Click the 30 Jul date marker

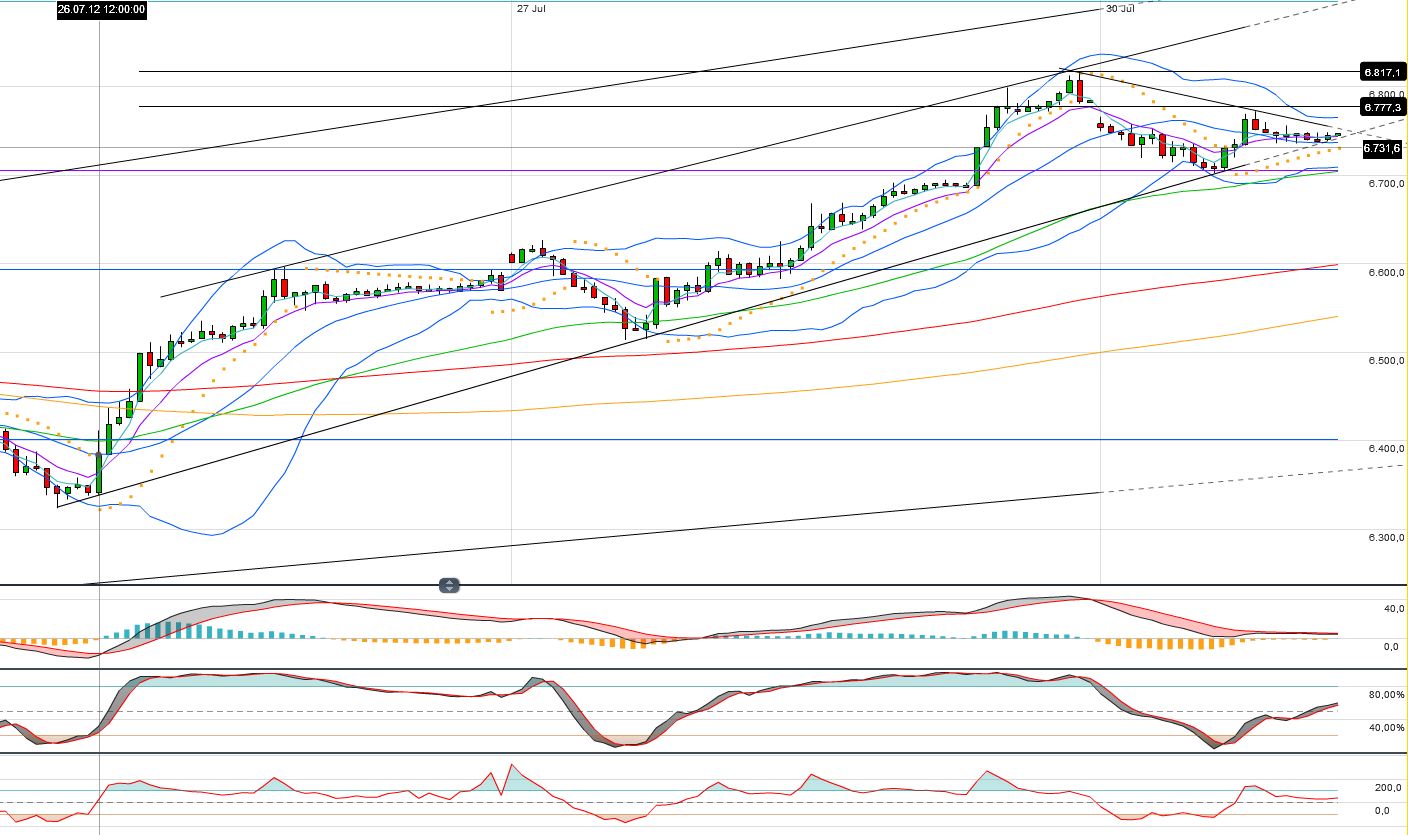[x=1119, y=9]
